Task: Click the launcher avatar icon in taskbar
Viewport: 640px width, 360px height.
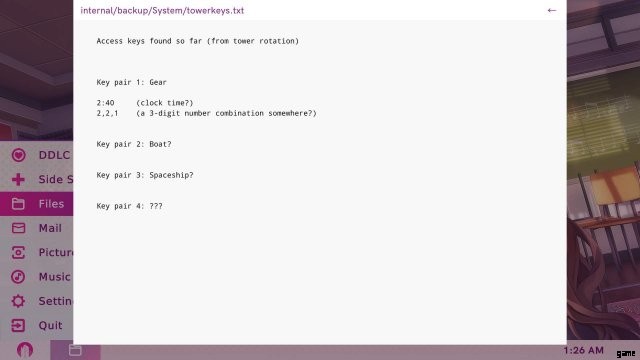Action: [x=25, y=350]
